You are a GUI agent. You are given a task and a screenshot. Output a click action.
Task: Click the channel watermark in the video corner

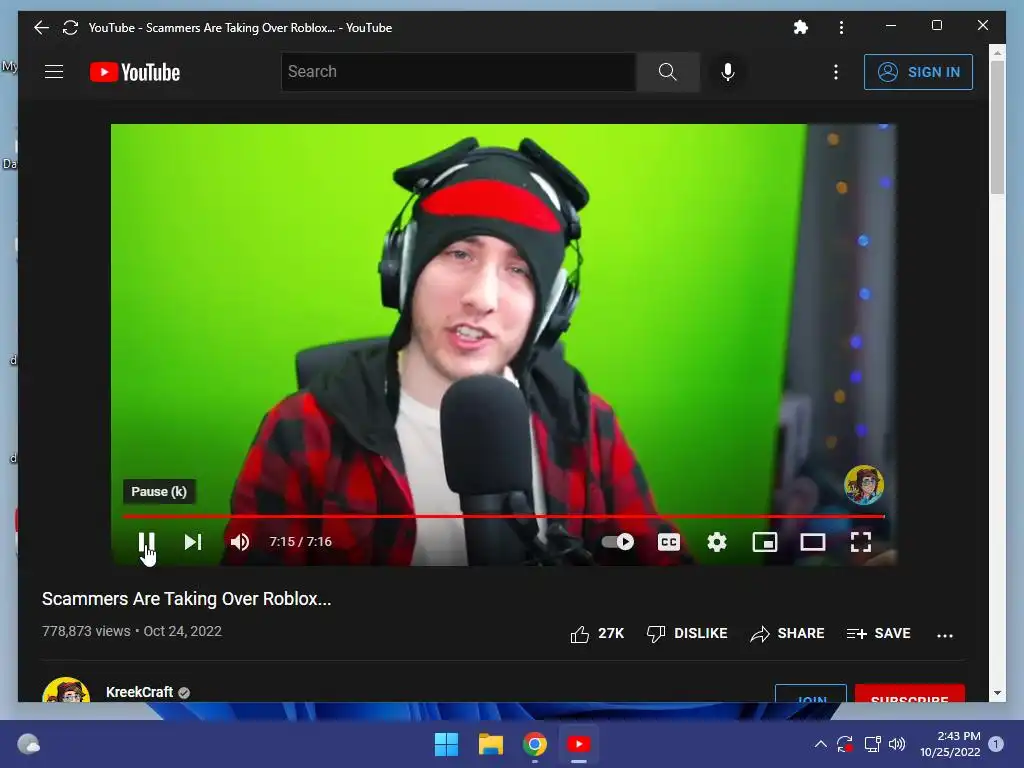(863, 485)
